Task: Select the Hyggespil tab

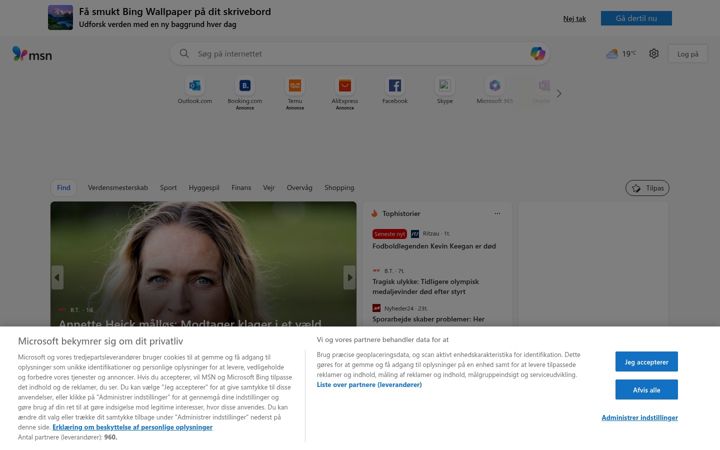Action: pyautogui.click(x=204, y=187)
